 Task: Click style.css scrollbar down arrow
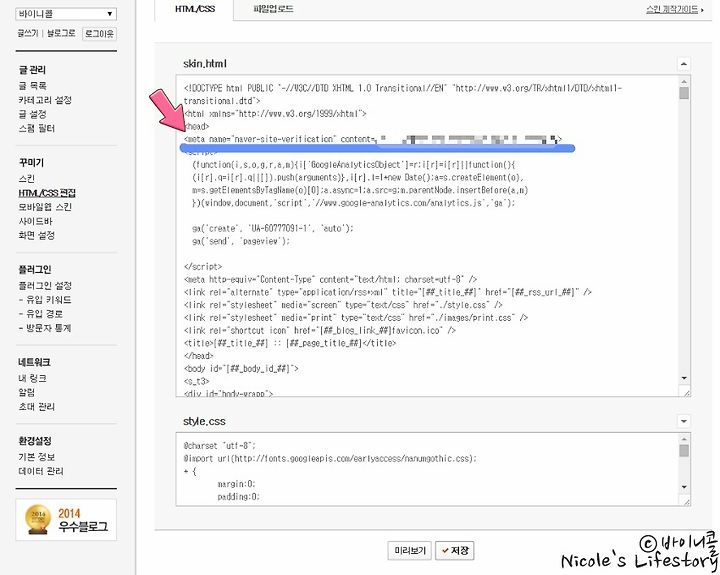(x=684, y=487)
